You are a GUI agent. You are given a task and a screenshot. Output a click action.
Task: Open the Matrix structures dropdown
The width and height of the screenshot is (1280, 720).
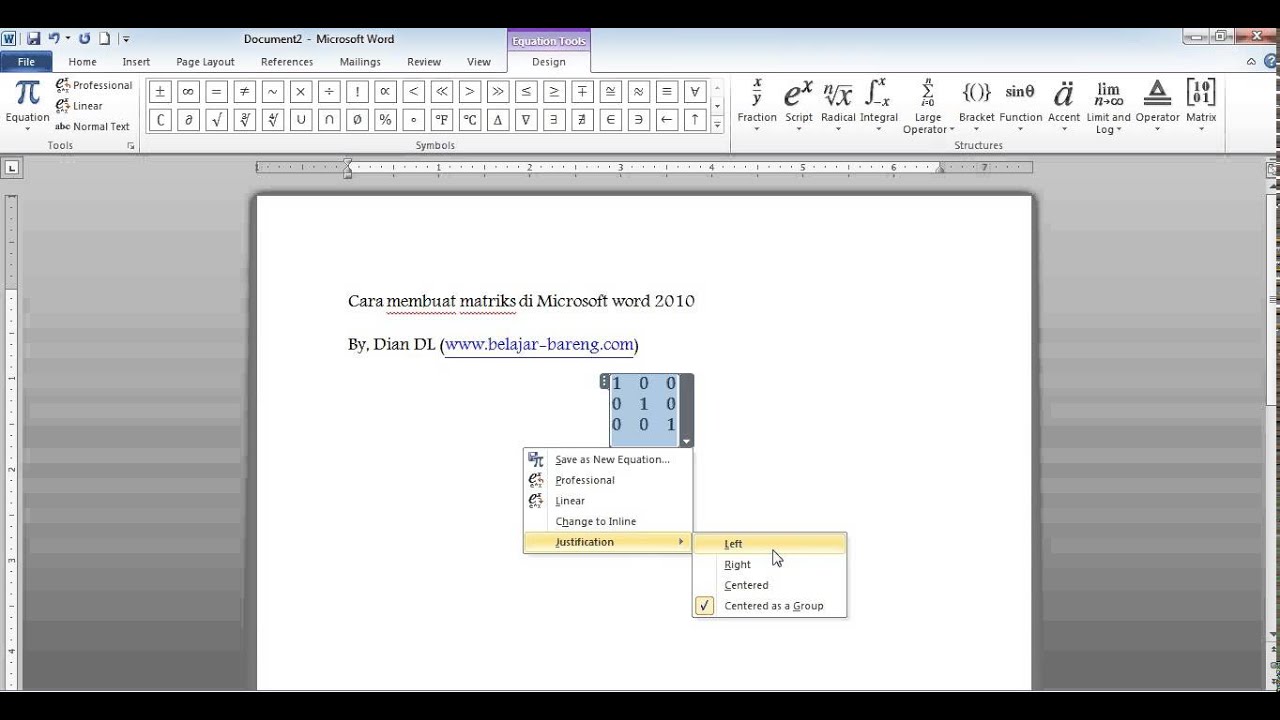click(x=1201, y=105)
